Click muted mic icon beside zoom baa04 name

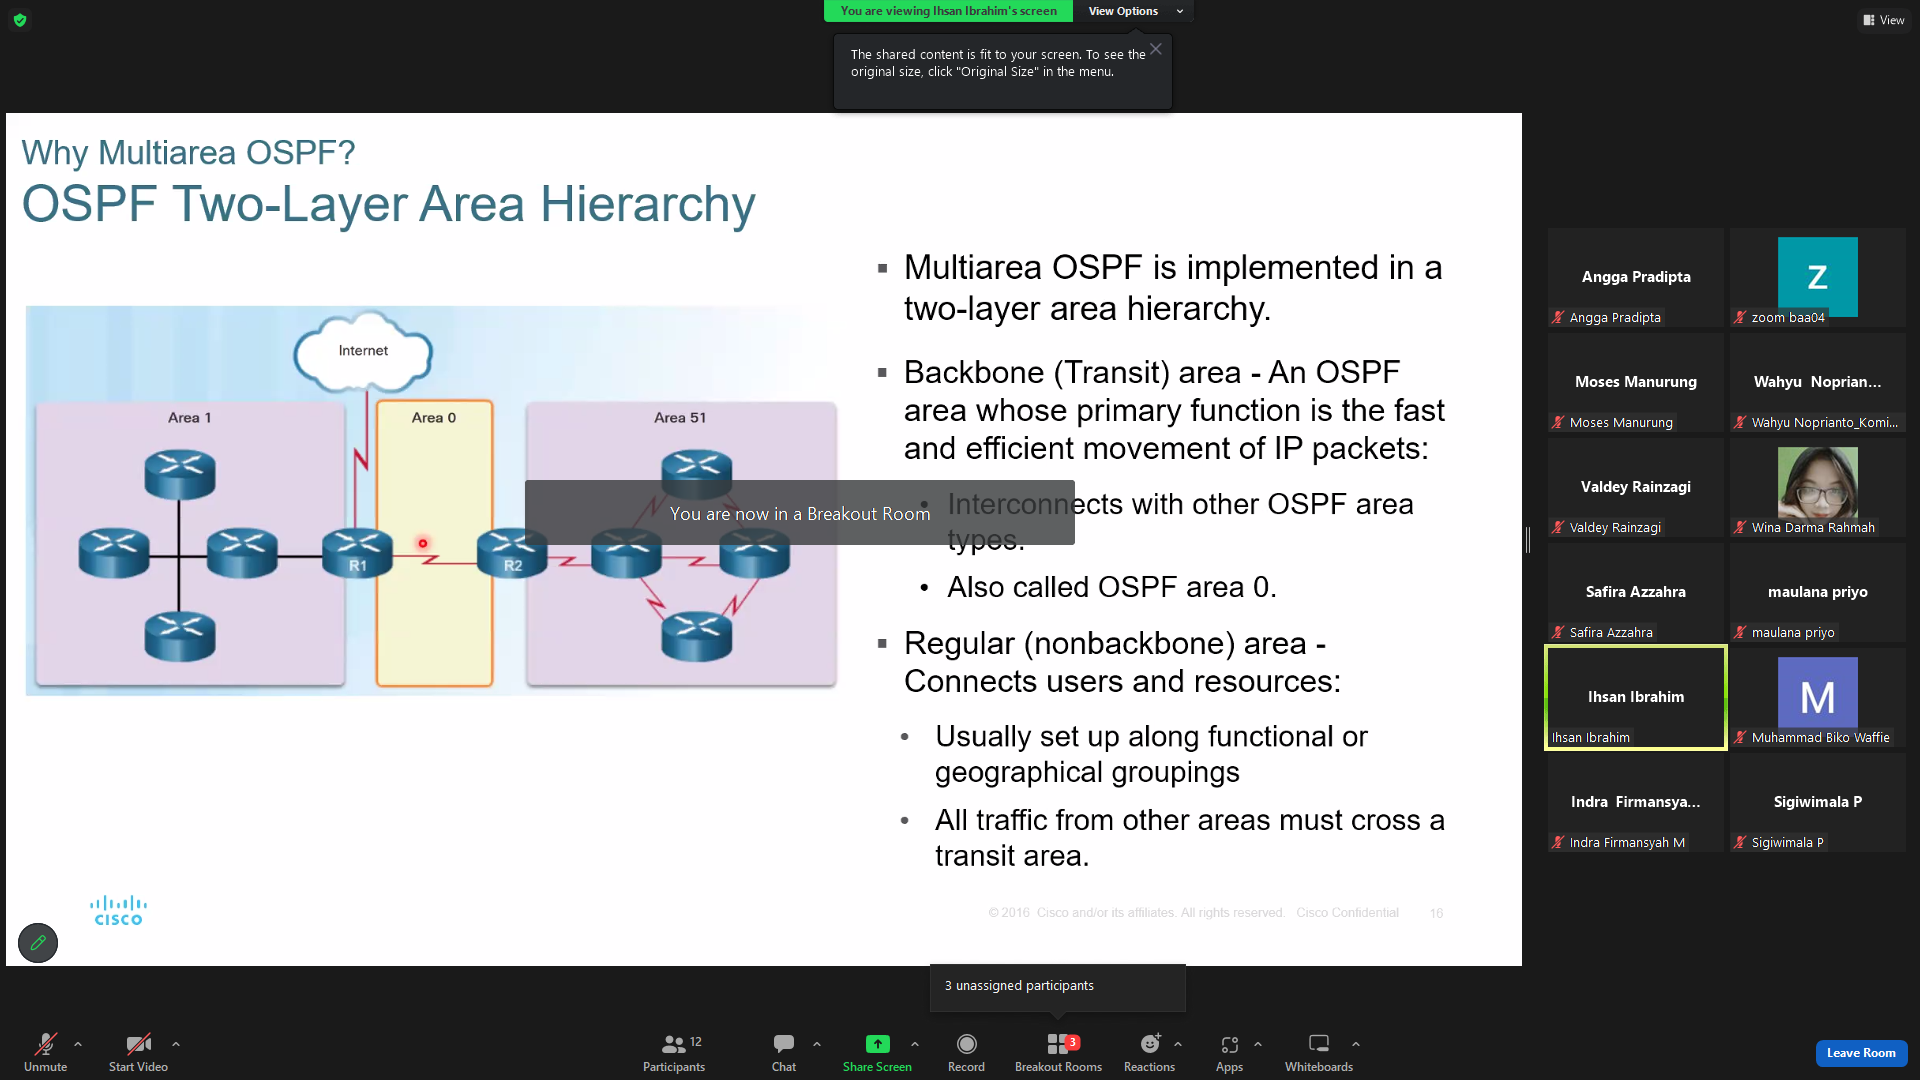pyautogui.click(x=1740, y=317)
